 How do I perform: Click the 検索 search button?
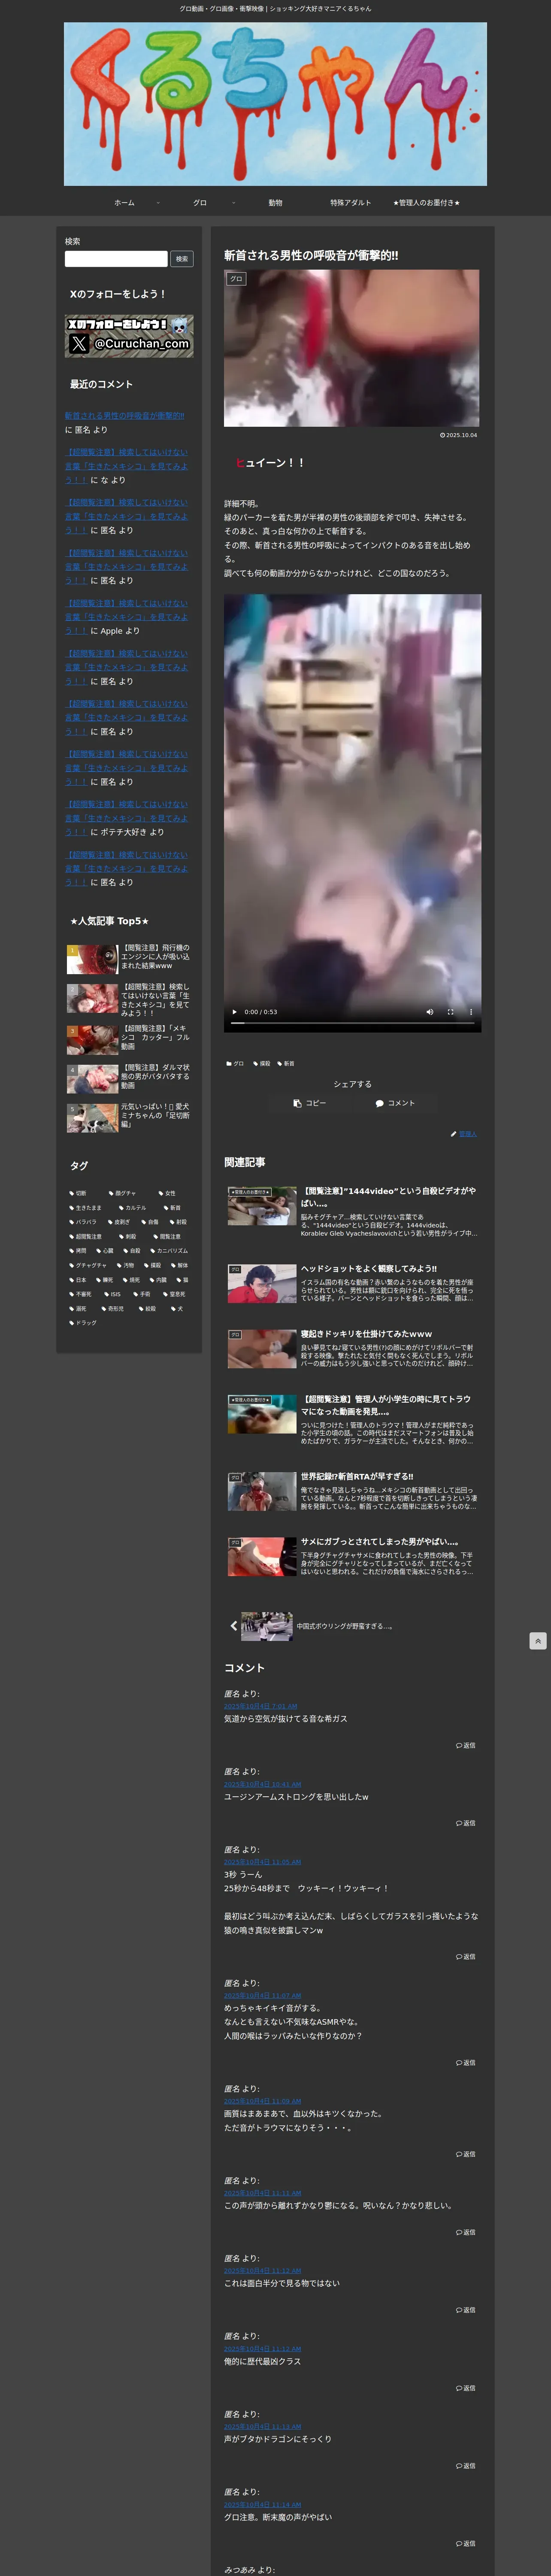pyautogui.click(x=182, y=259)
